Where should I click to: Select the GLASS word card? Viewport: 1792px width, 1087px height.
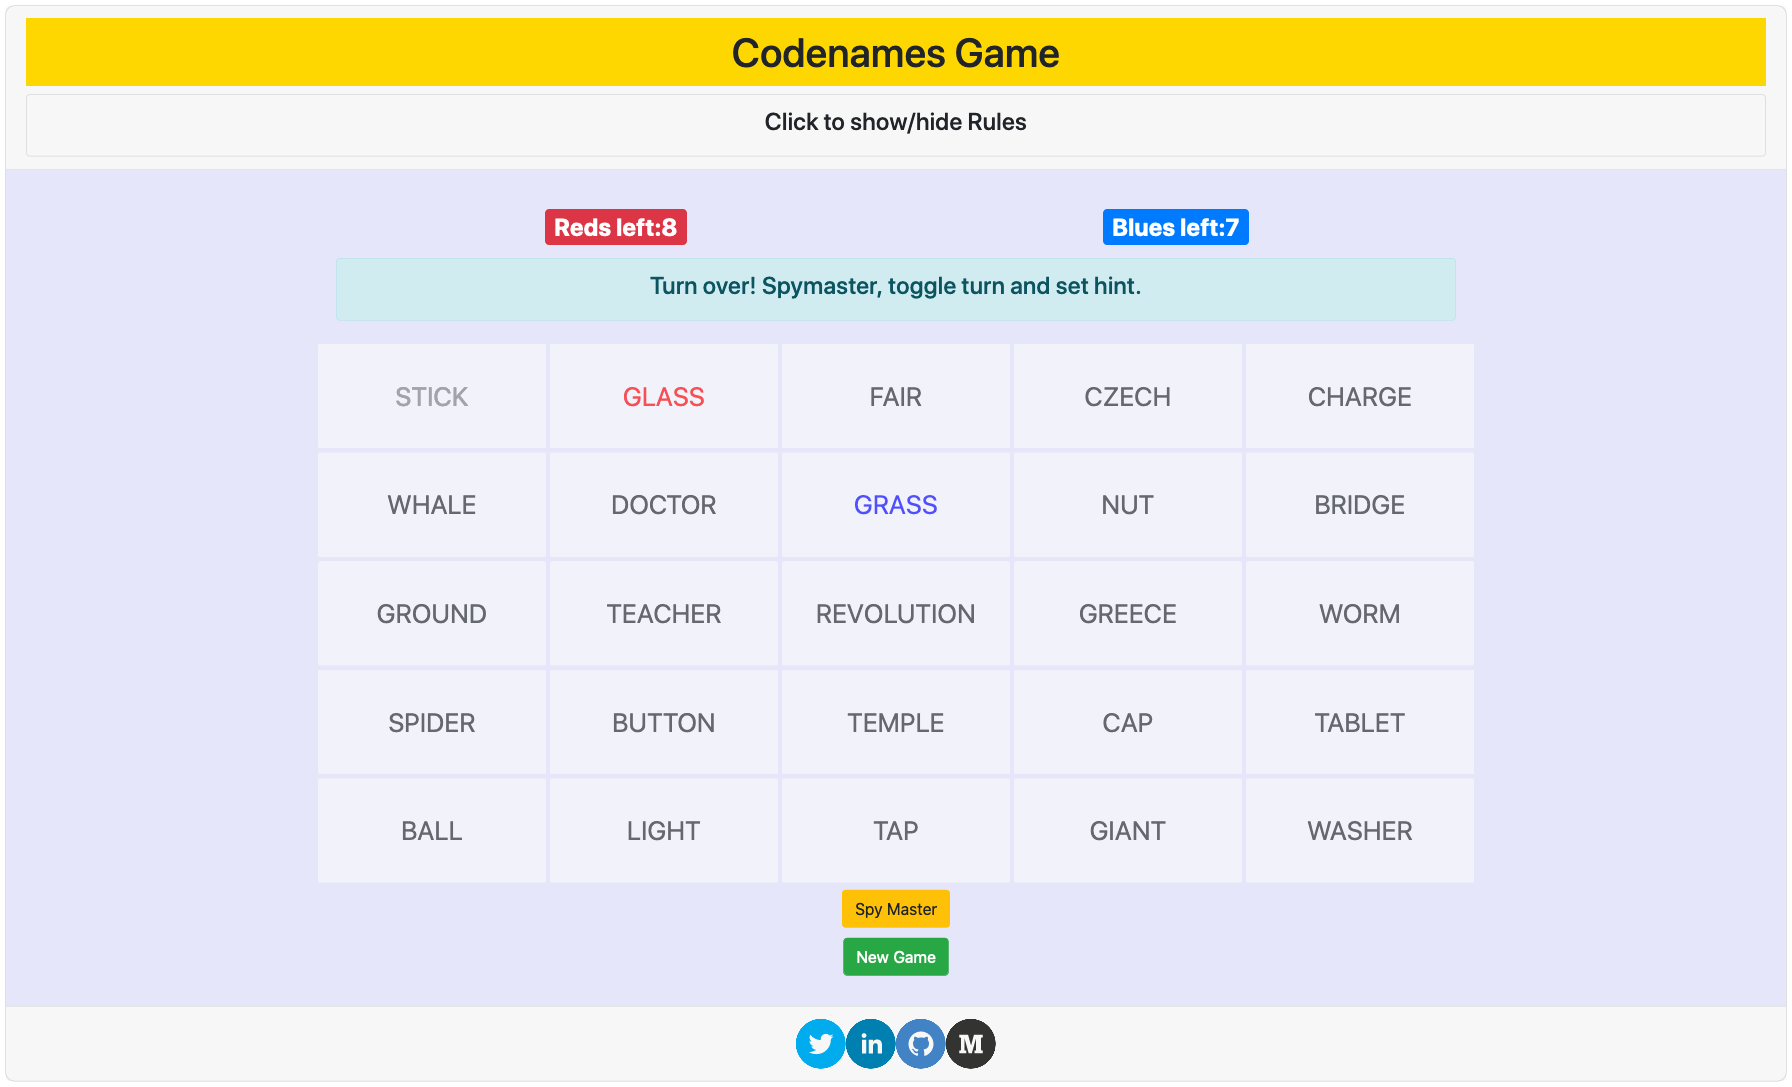click(x=664, y=397)
